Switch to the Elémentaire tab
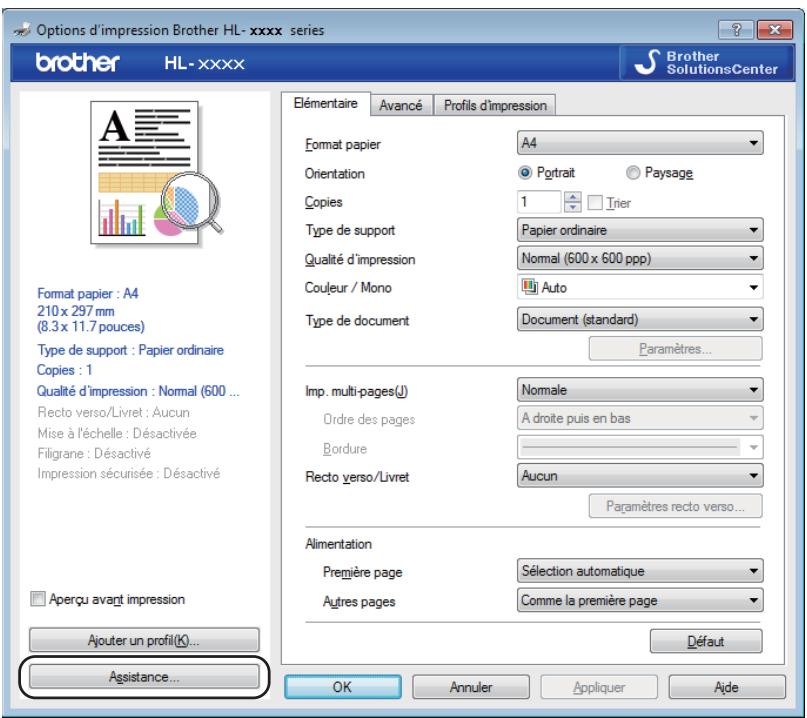Image resolution: width=807 pixels, height=718 pixels. [326, 103]
